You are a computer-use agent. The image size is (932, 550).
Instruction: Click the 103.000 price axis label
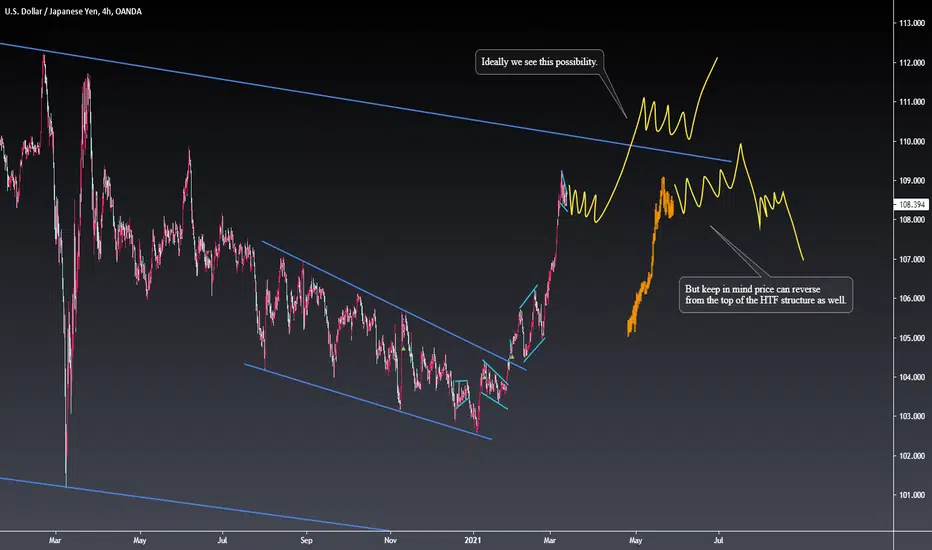coord(912,416)
